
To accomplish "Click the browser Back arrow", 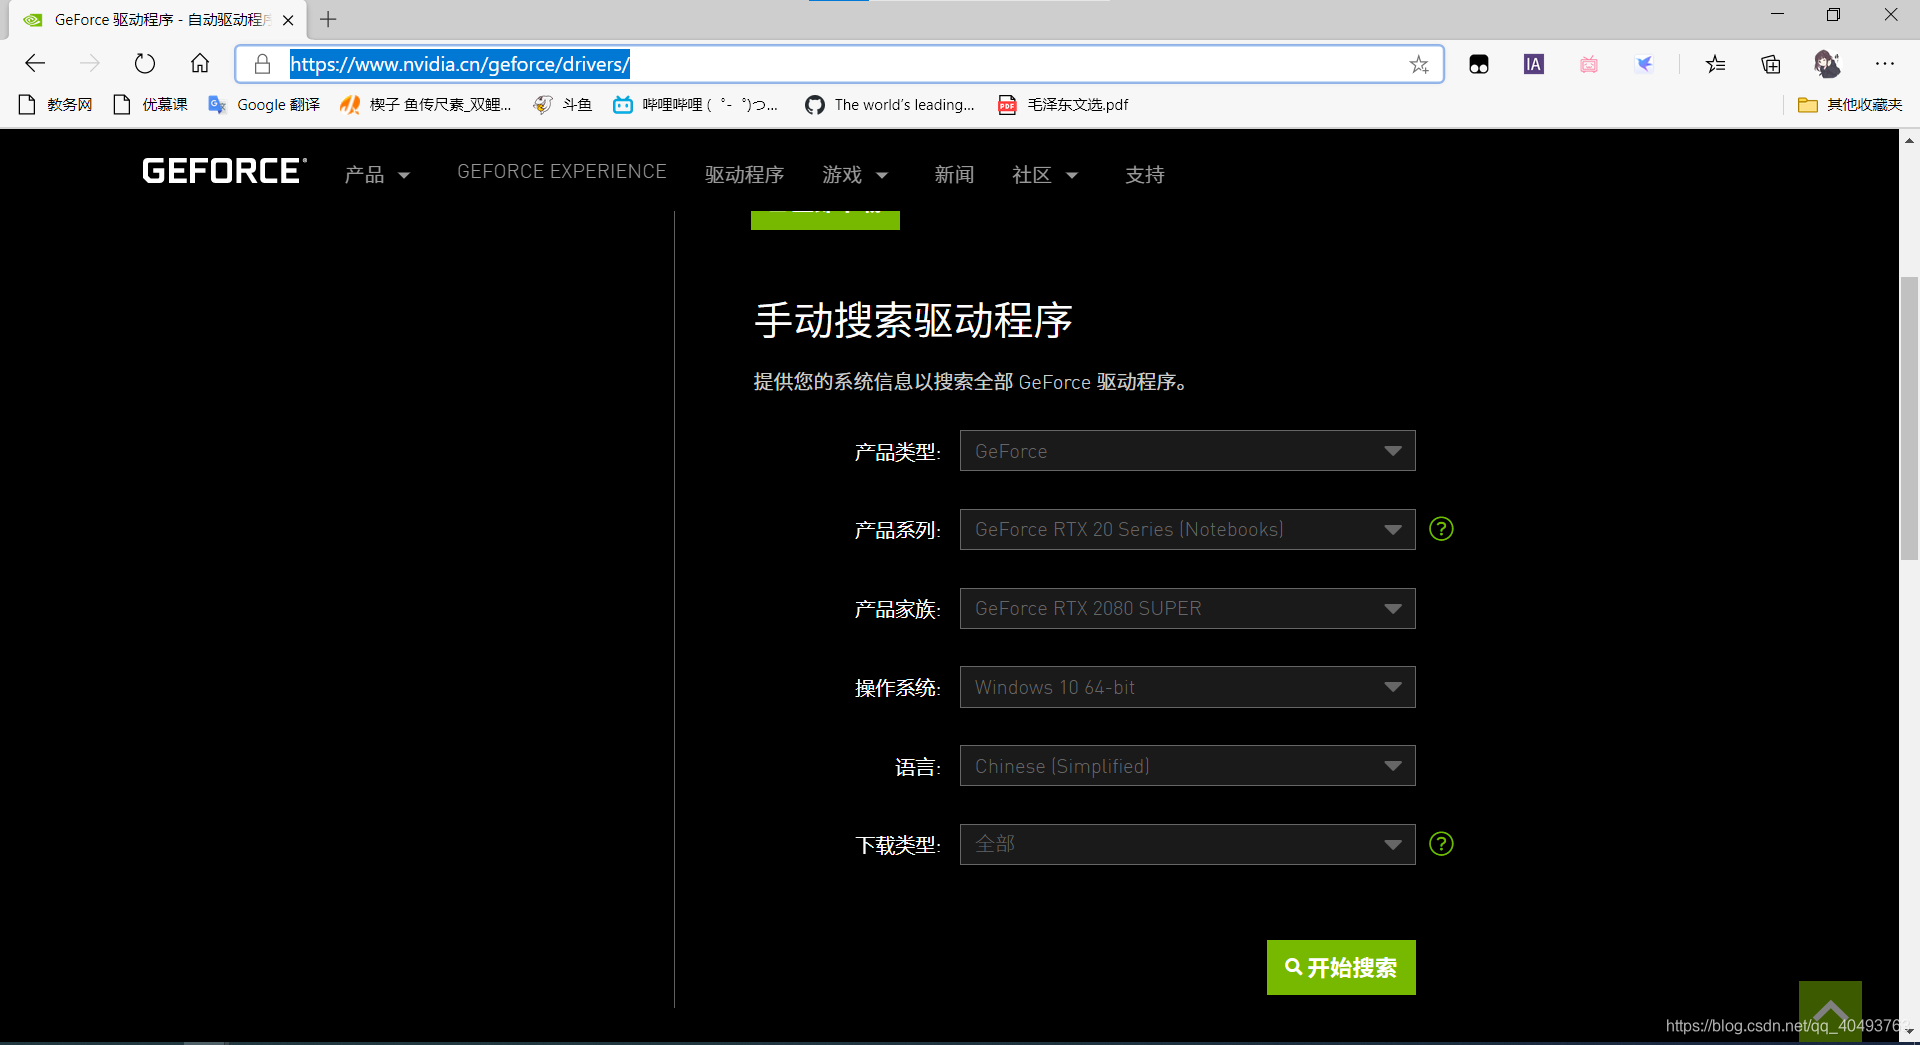I will tap(35, 64).
